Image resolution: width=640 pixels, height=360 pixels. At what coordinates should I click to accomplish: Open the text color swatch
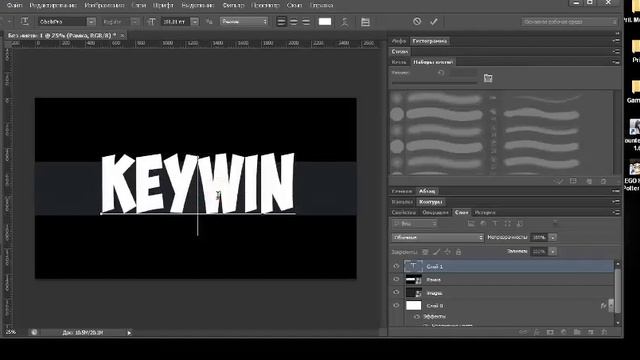[324, 21]
